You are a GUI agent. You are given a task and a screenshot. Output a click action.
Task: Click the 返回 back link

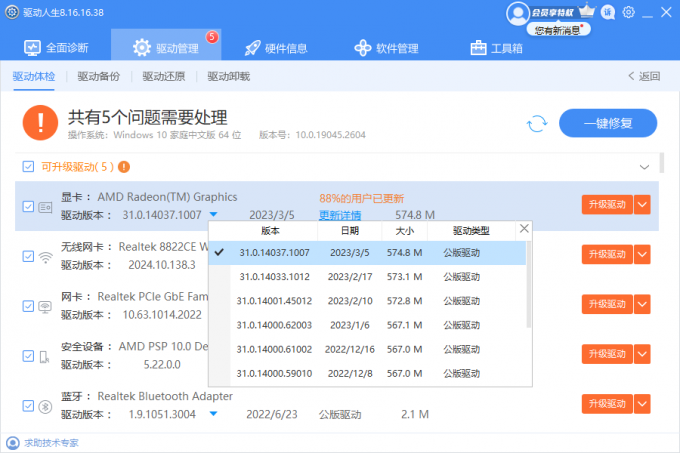pos(644,77)
